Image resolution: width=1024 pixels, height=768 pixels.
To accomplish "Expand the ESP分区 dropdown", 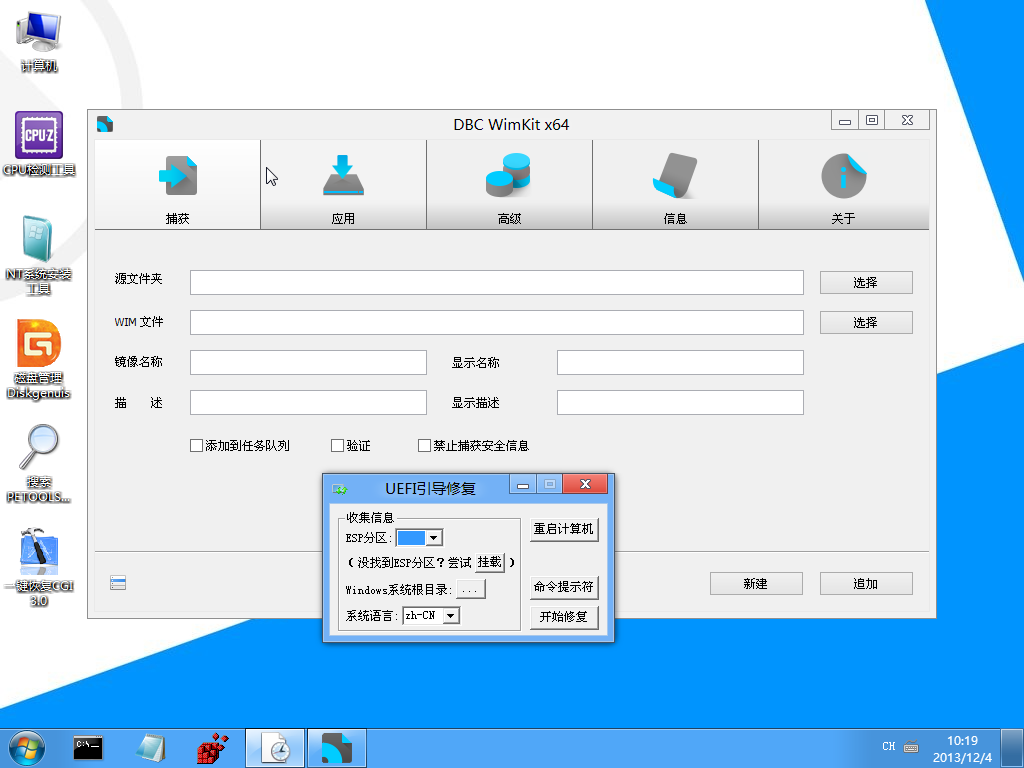I will (x=434, y=538).
